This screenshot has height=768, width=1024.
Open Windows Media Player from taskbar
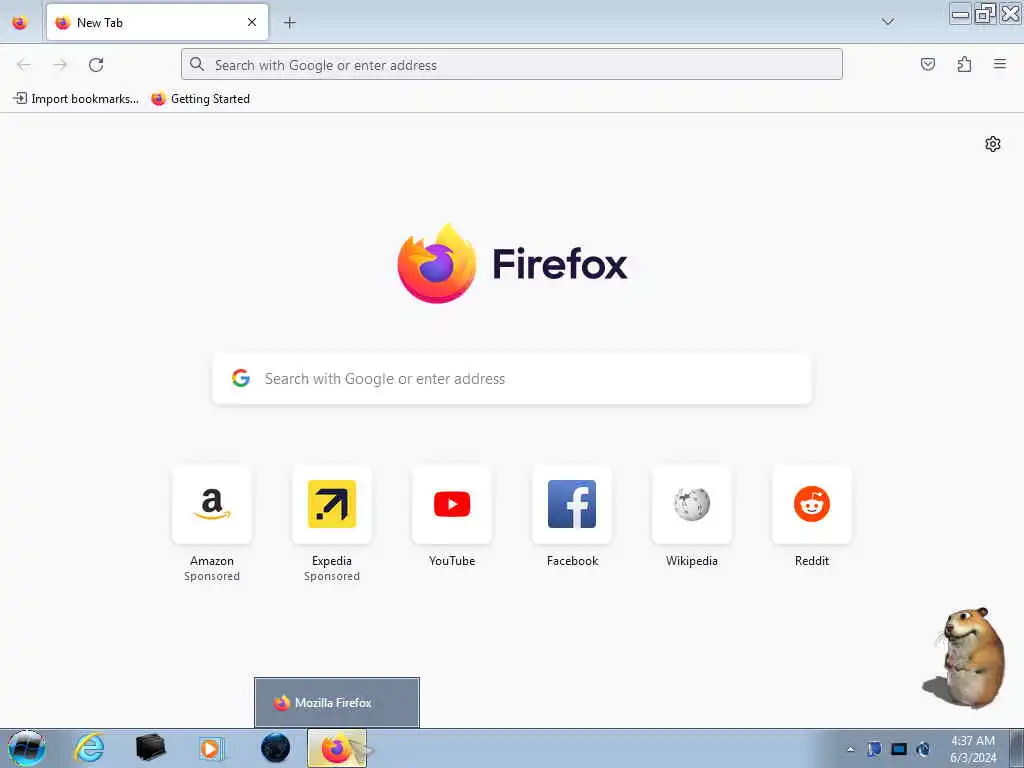[x=212, y=748]
